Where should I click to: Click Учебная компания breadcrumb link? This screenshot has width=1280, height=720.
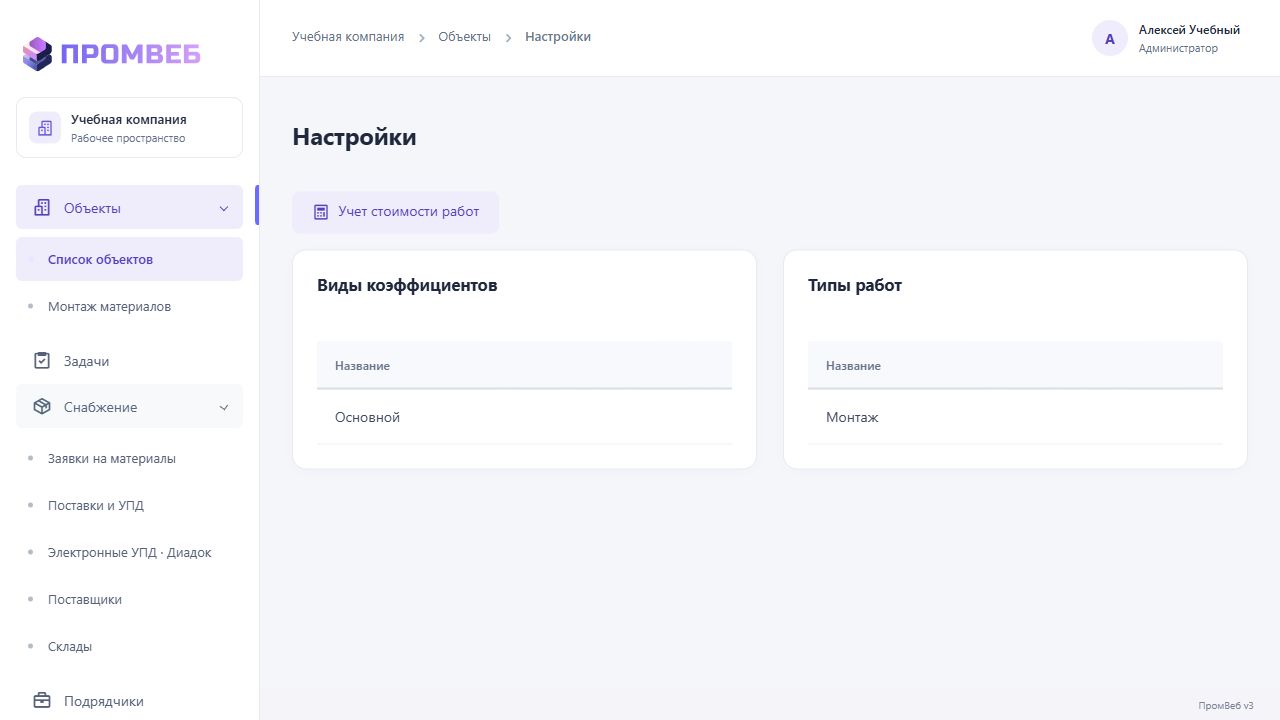click(348, 36)
